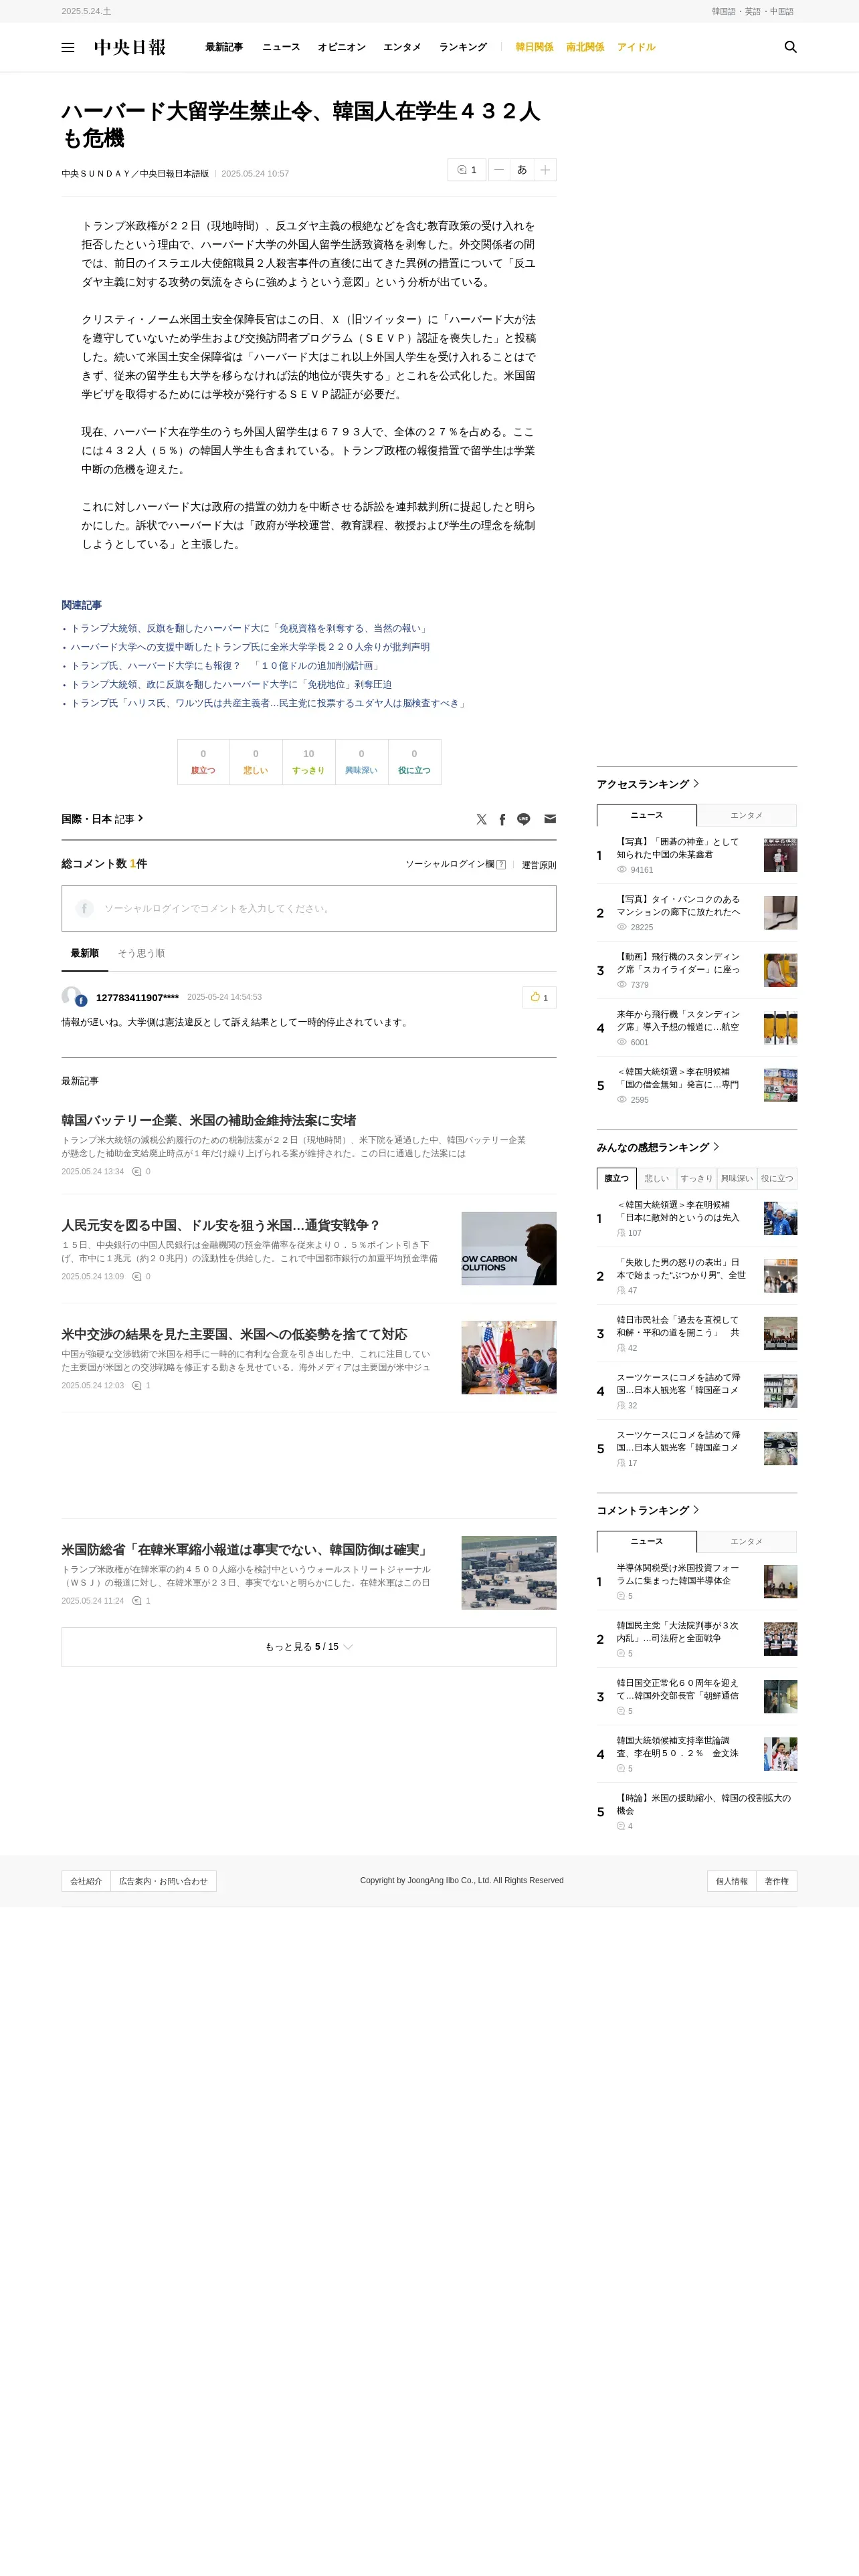The image size is (859, 2576).
Task: Click the comment count icon beside the article date
Action: pyautogui.click(x=466, y=170)
